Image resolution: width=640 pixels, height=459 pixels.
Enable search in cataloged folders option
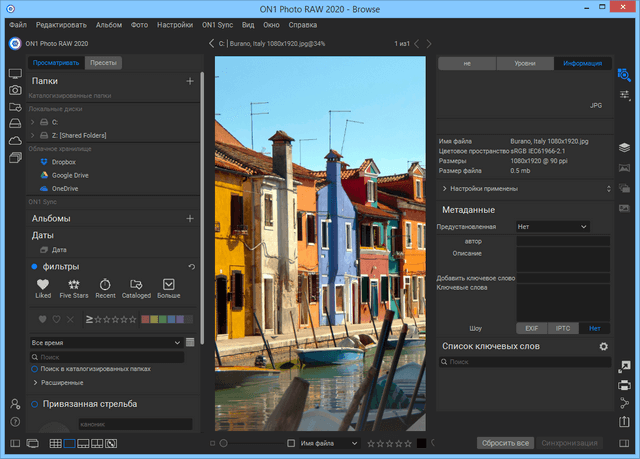pyautogui.click(x=34, y=369)
